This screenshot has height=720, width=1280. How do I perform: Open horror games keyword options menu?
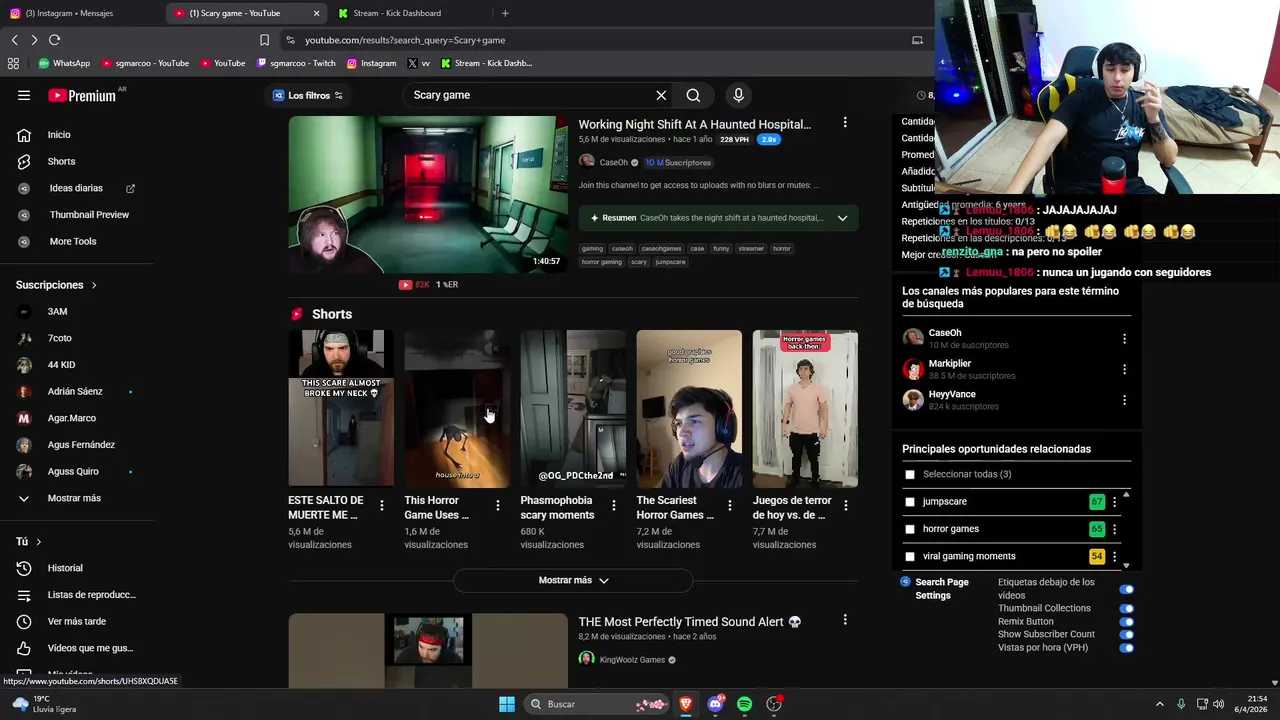(x=1115, y=529)
